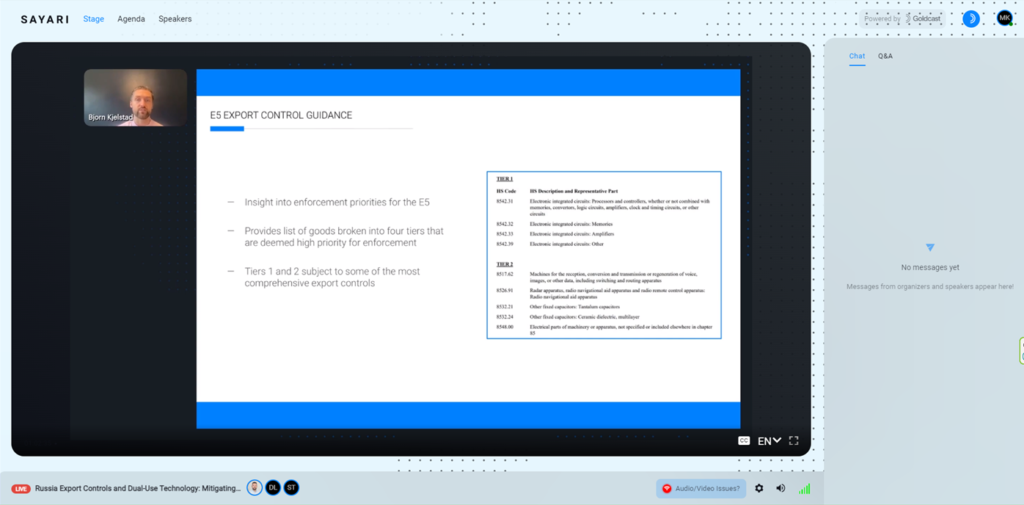Click the Russia Export Controls session title
This screenshot has width=1024, height=505.
click(x=138, y=489)
